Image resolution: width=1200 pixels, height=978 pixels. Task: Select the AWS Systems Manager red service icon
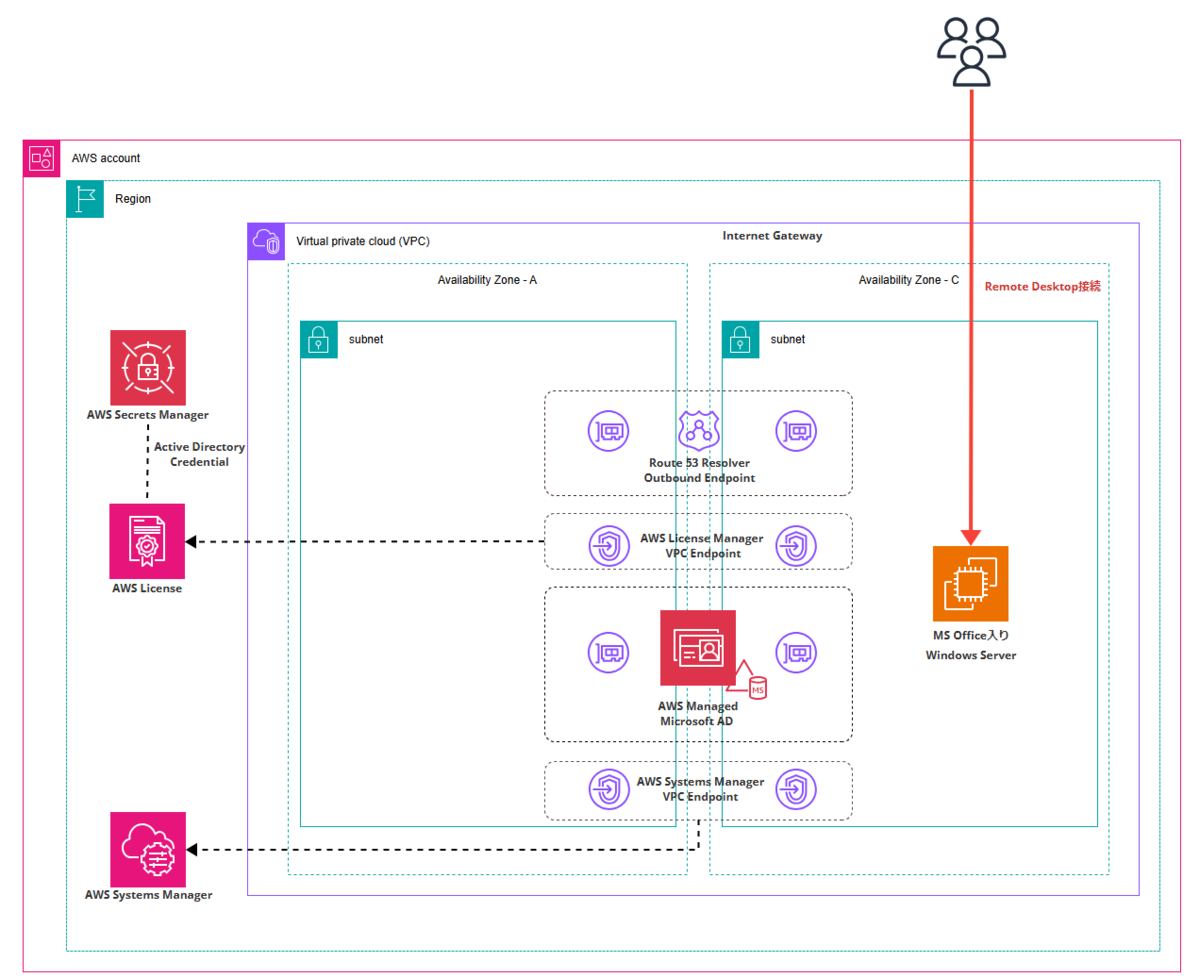[148, 849]
